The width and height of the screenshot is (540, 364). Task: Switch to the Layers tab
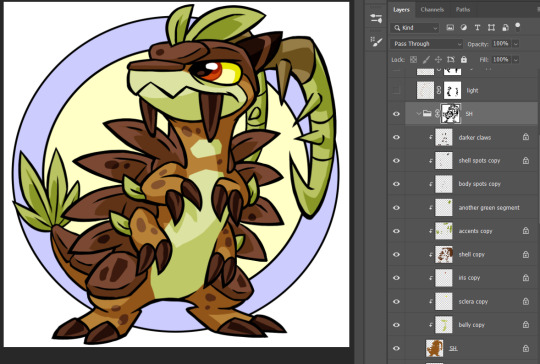pos(401,10)
